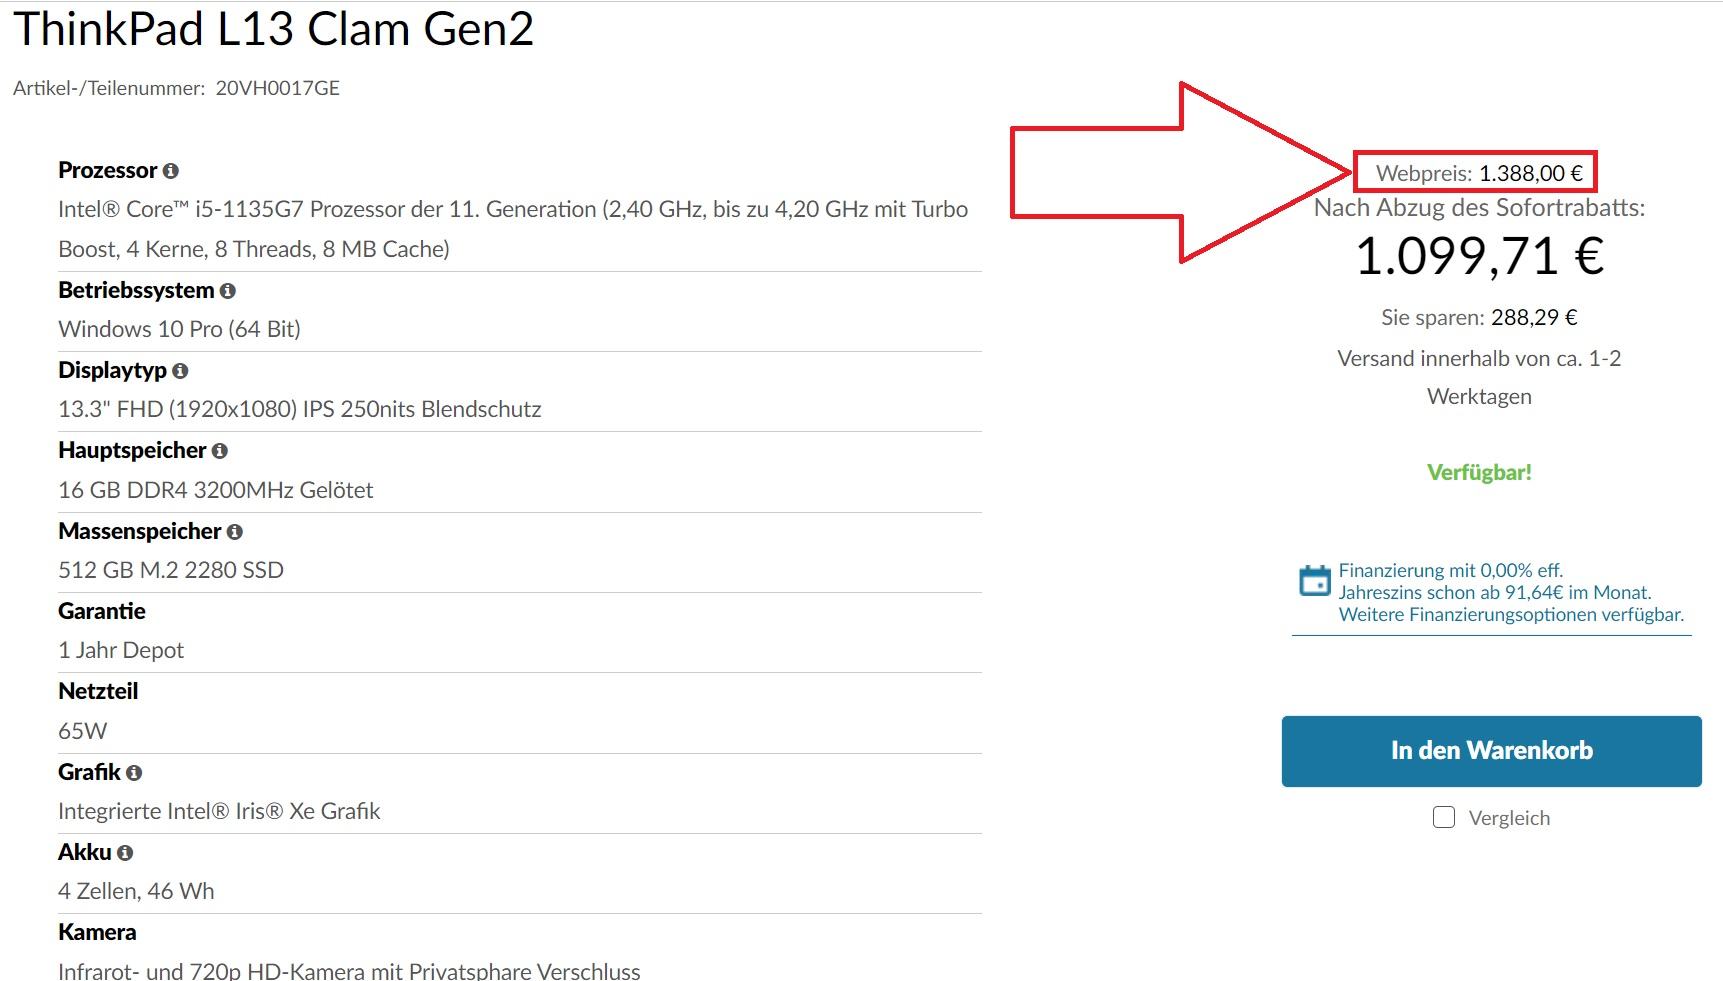
Task: Click the financing calendar icon
Action: [x=1314, y=581]
